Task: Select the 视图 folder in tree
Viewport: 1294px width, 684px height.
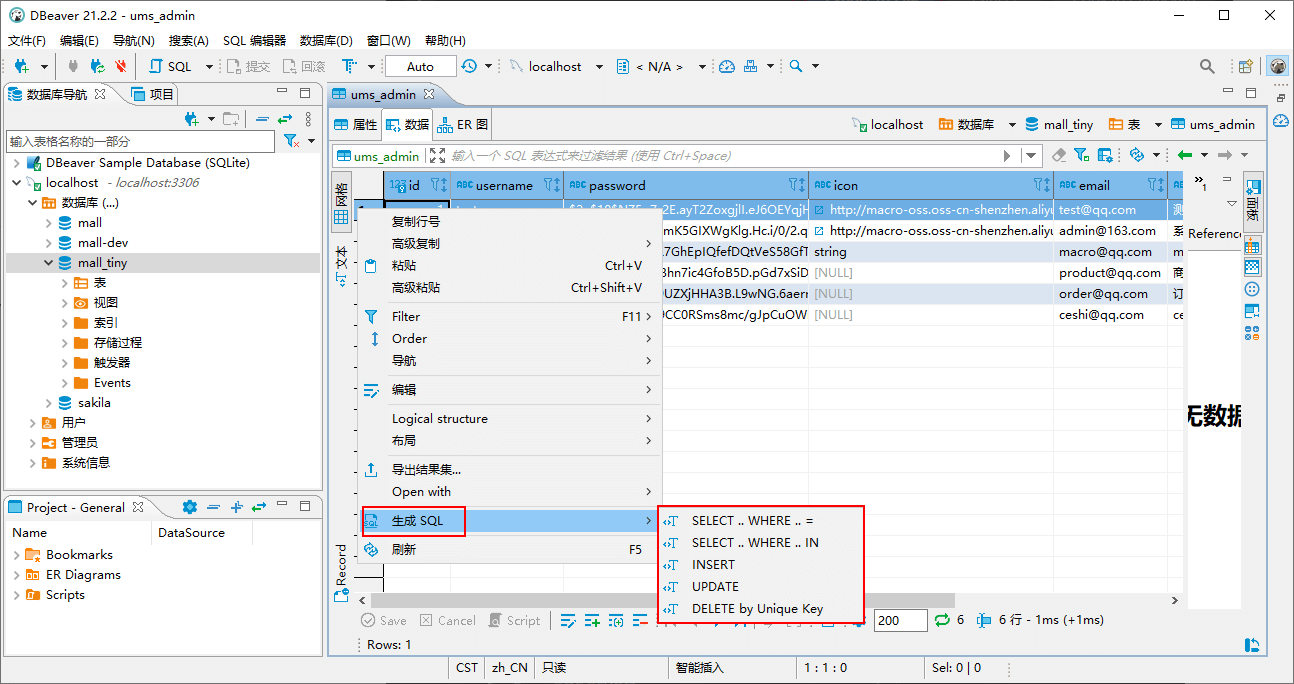Action: (x=106, y=303)
